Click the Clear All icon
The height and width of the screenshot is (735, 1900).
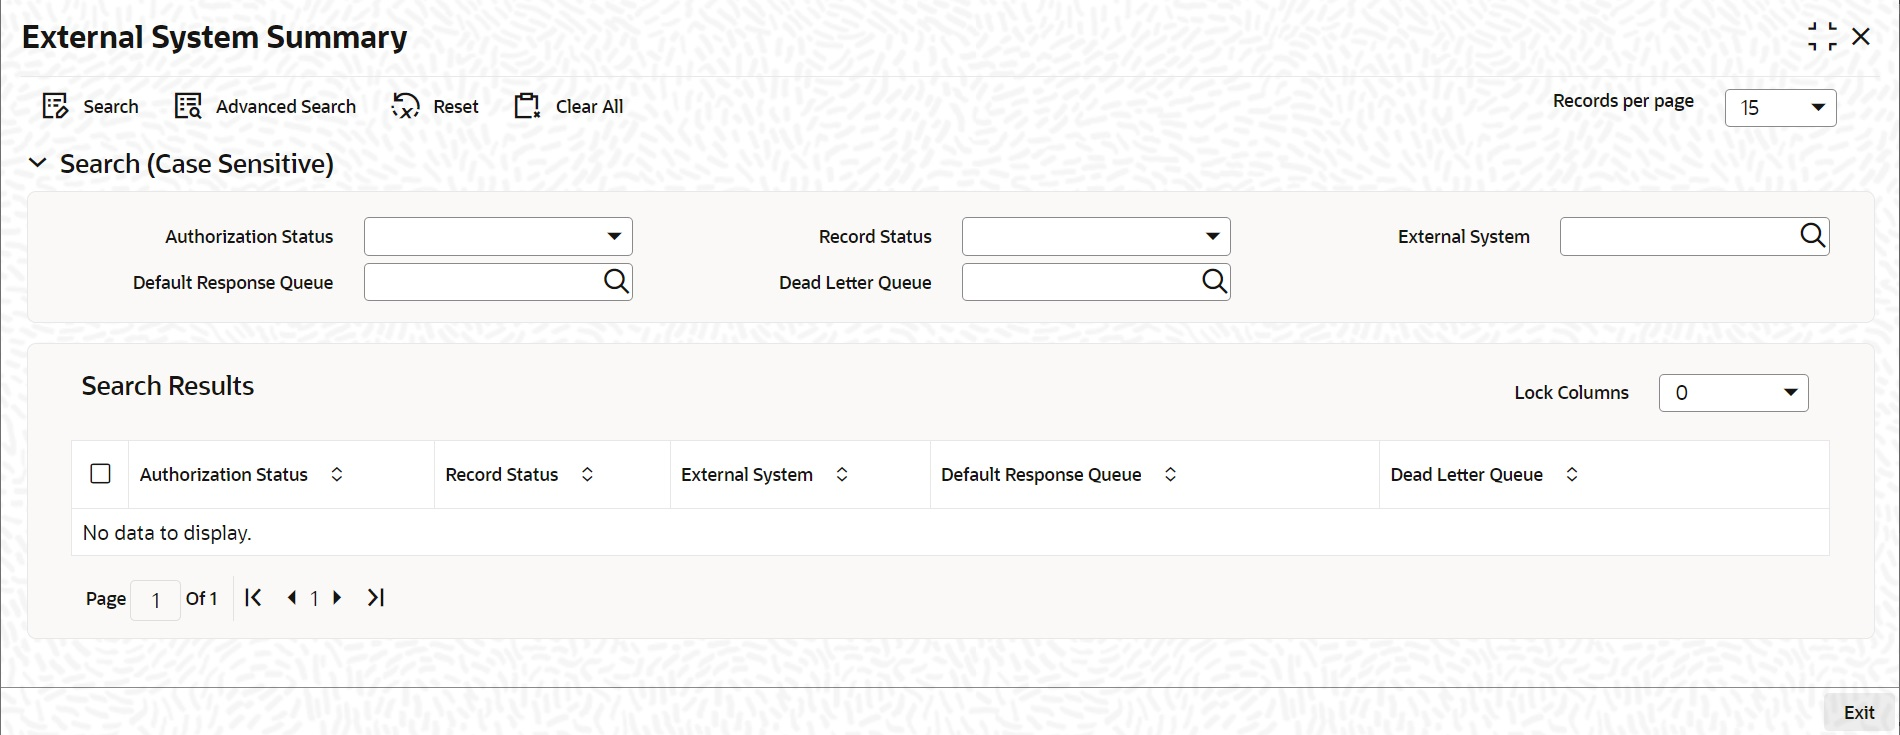(527, 106)
